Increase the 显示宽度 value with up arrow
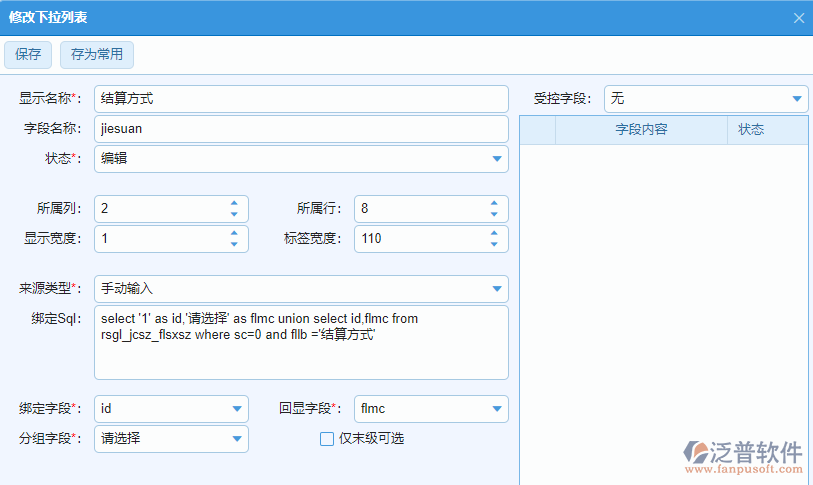813x485 pixels. point(234,233)
